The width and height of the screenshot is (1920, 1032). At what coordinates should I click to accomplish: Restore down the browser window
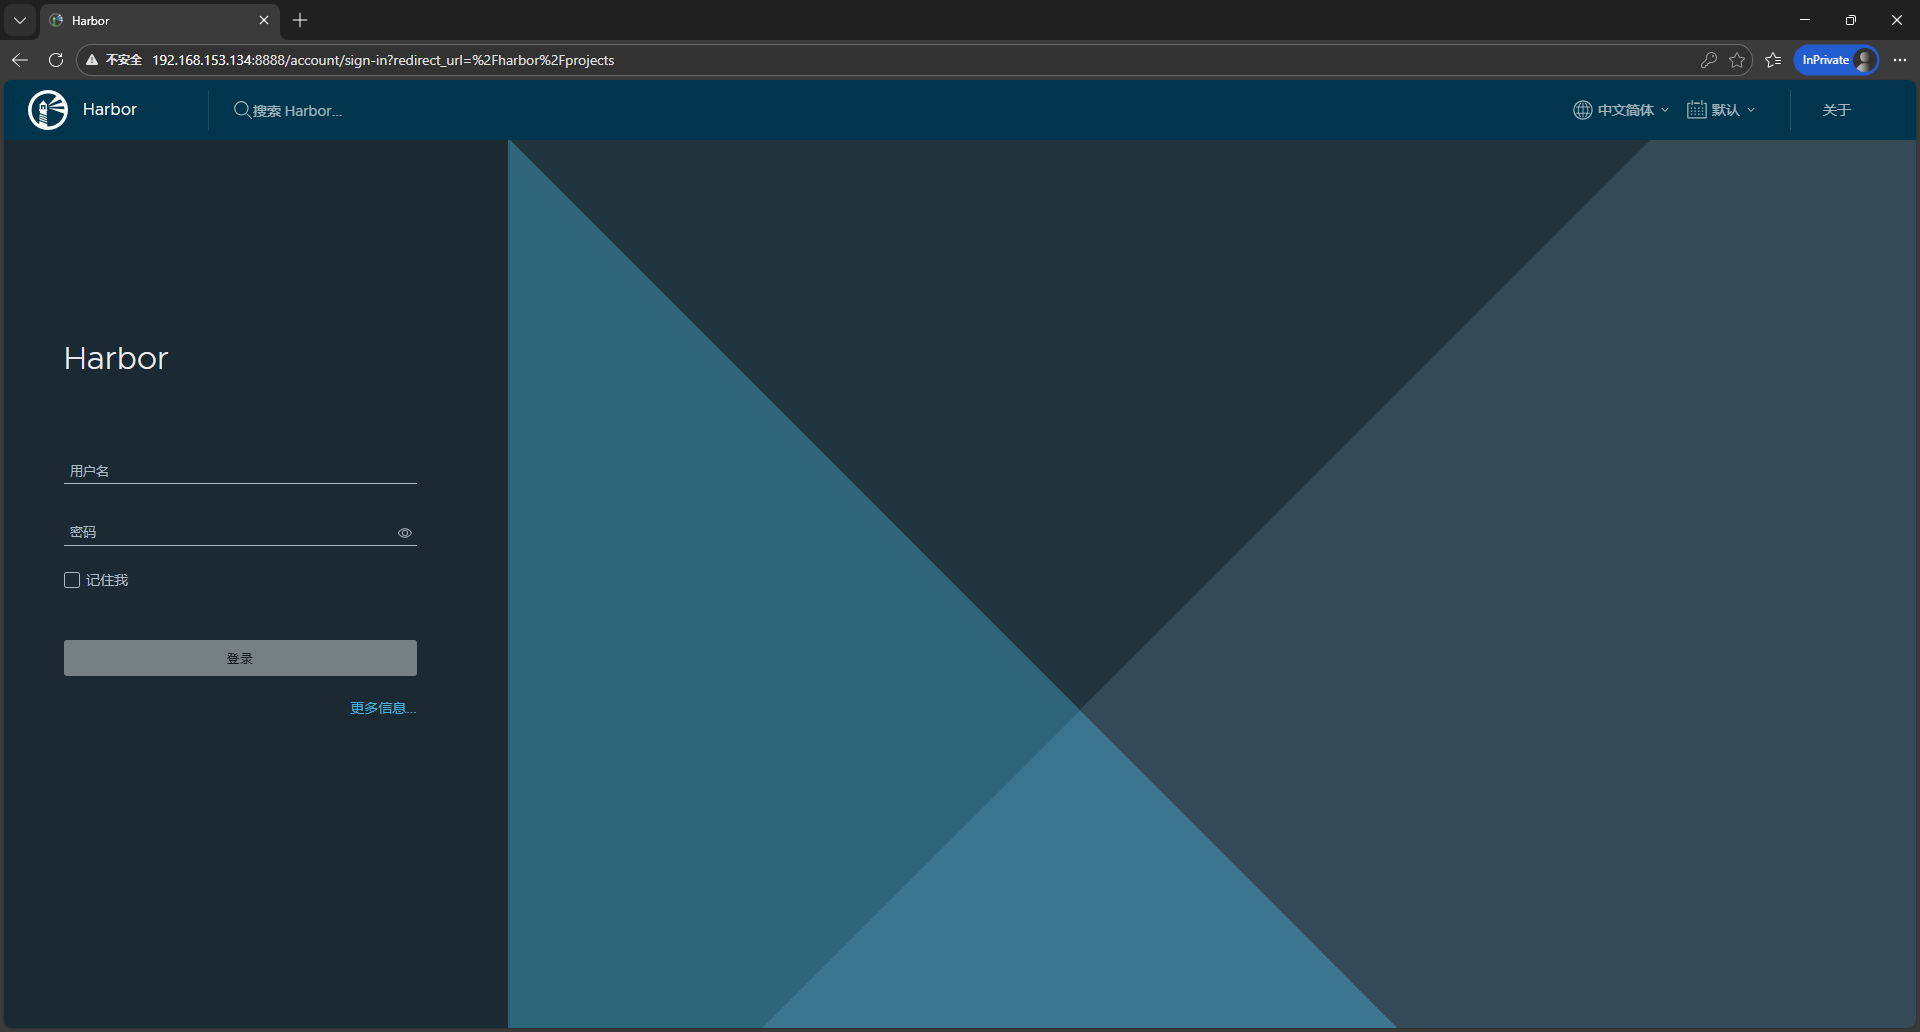tap(1851, 20)
